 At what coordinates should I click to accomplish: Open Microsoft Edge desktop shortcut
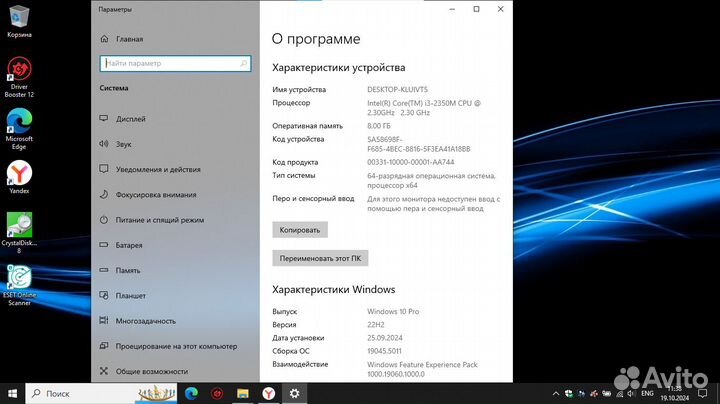point(19,129)
